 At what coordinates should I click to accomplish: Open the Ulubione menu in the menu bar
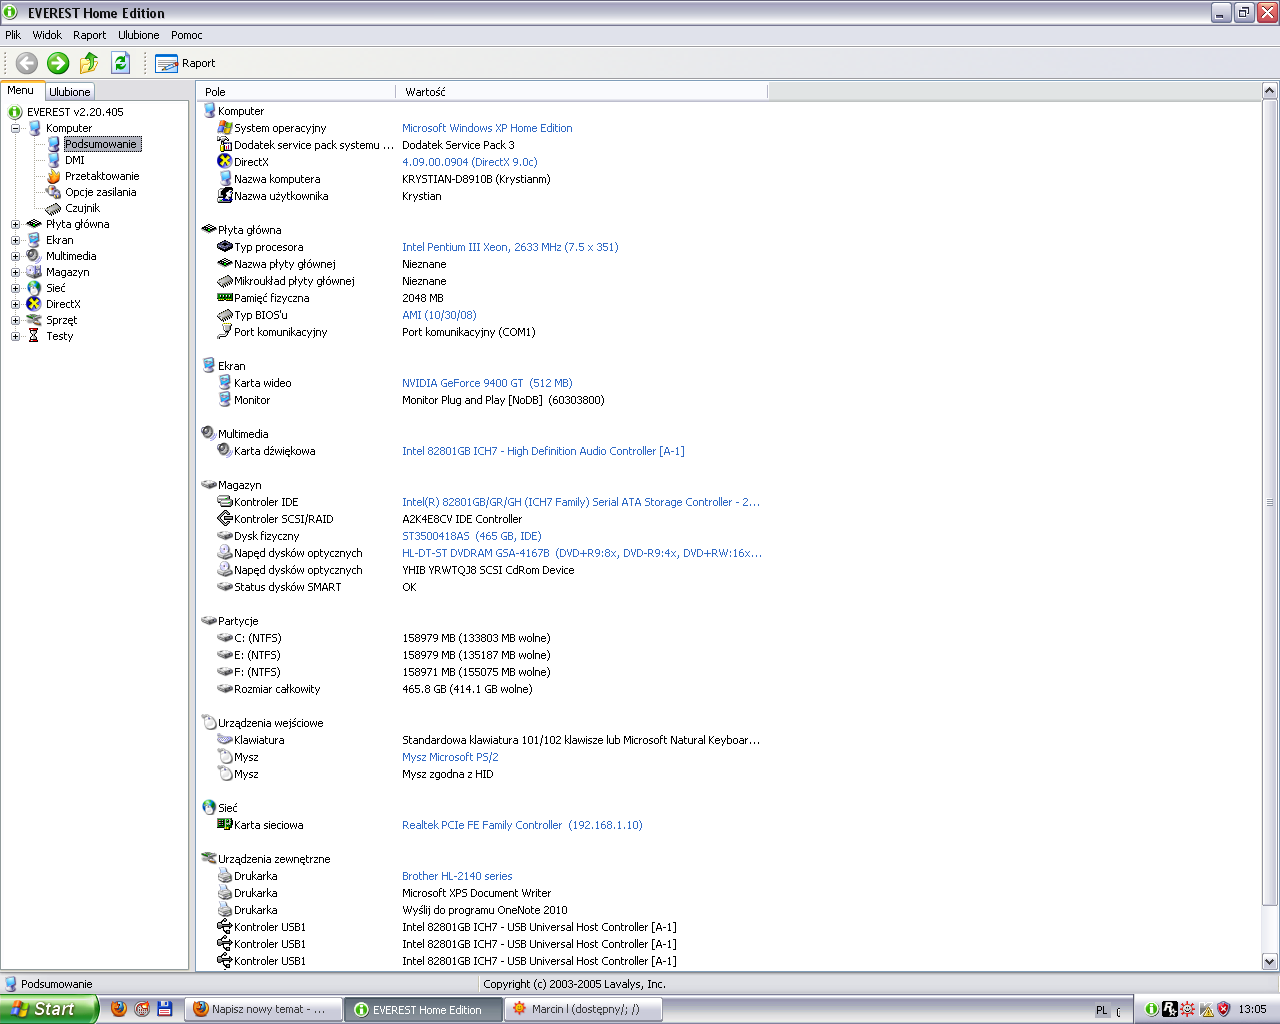coord(138,35)
